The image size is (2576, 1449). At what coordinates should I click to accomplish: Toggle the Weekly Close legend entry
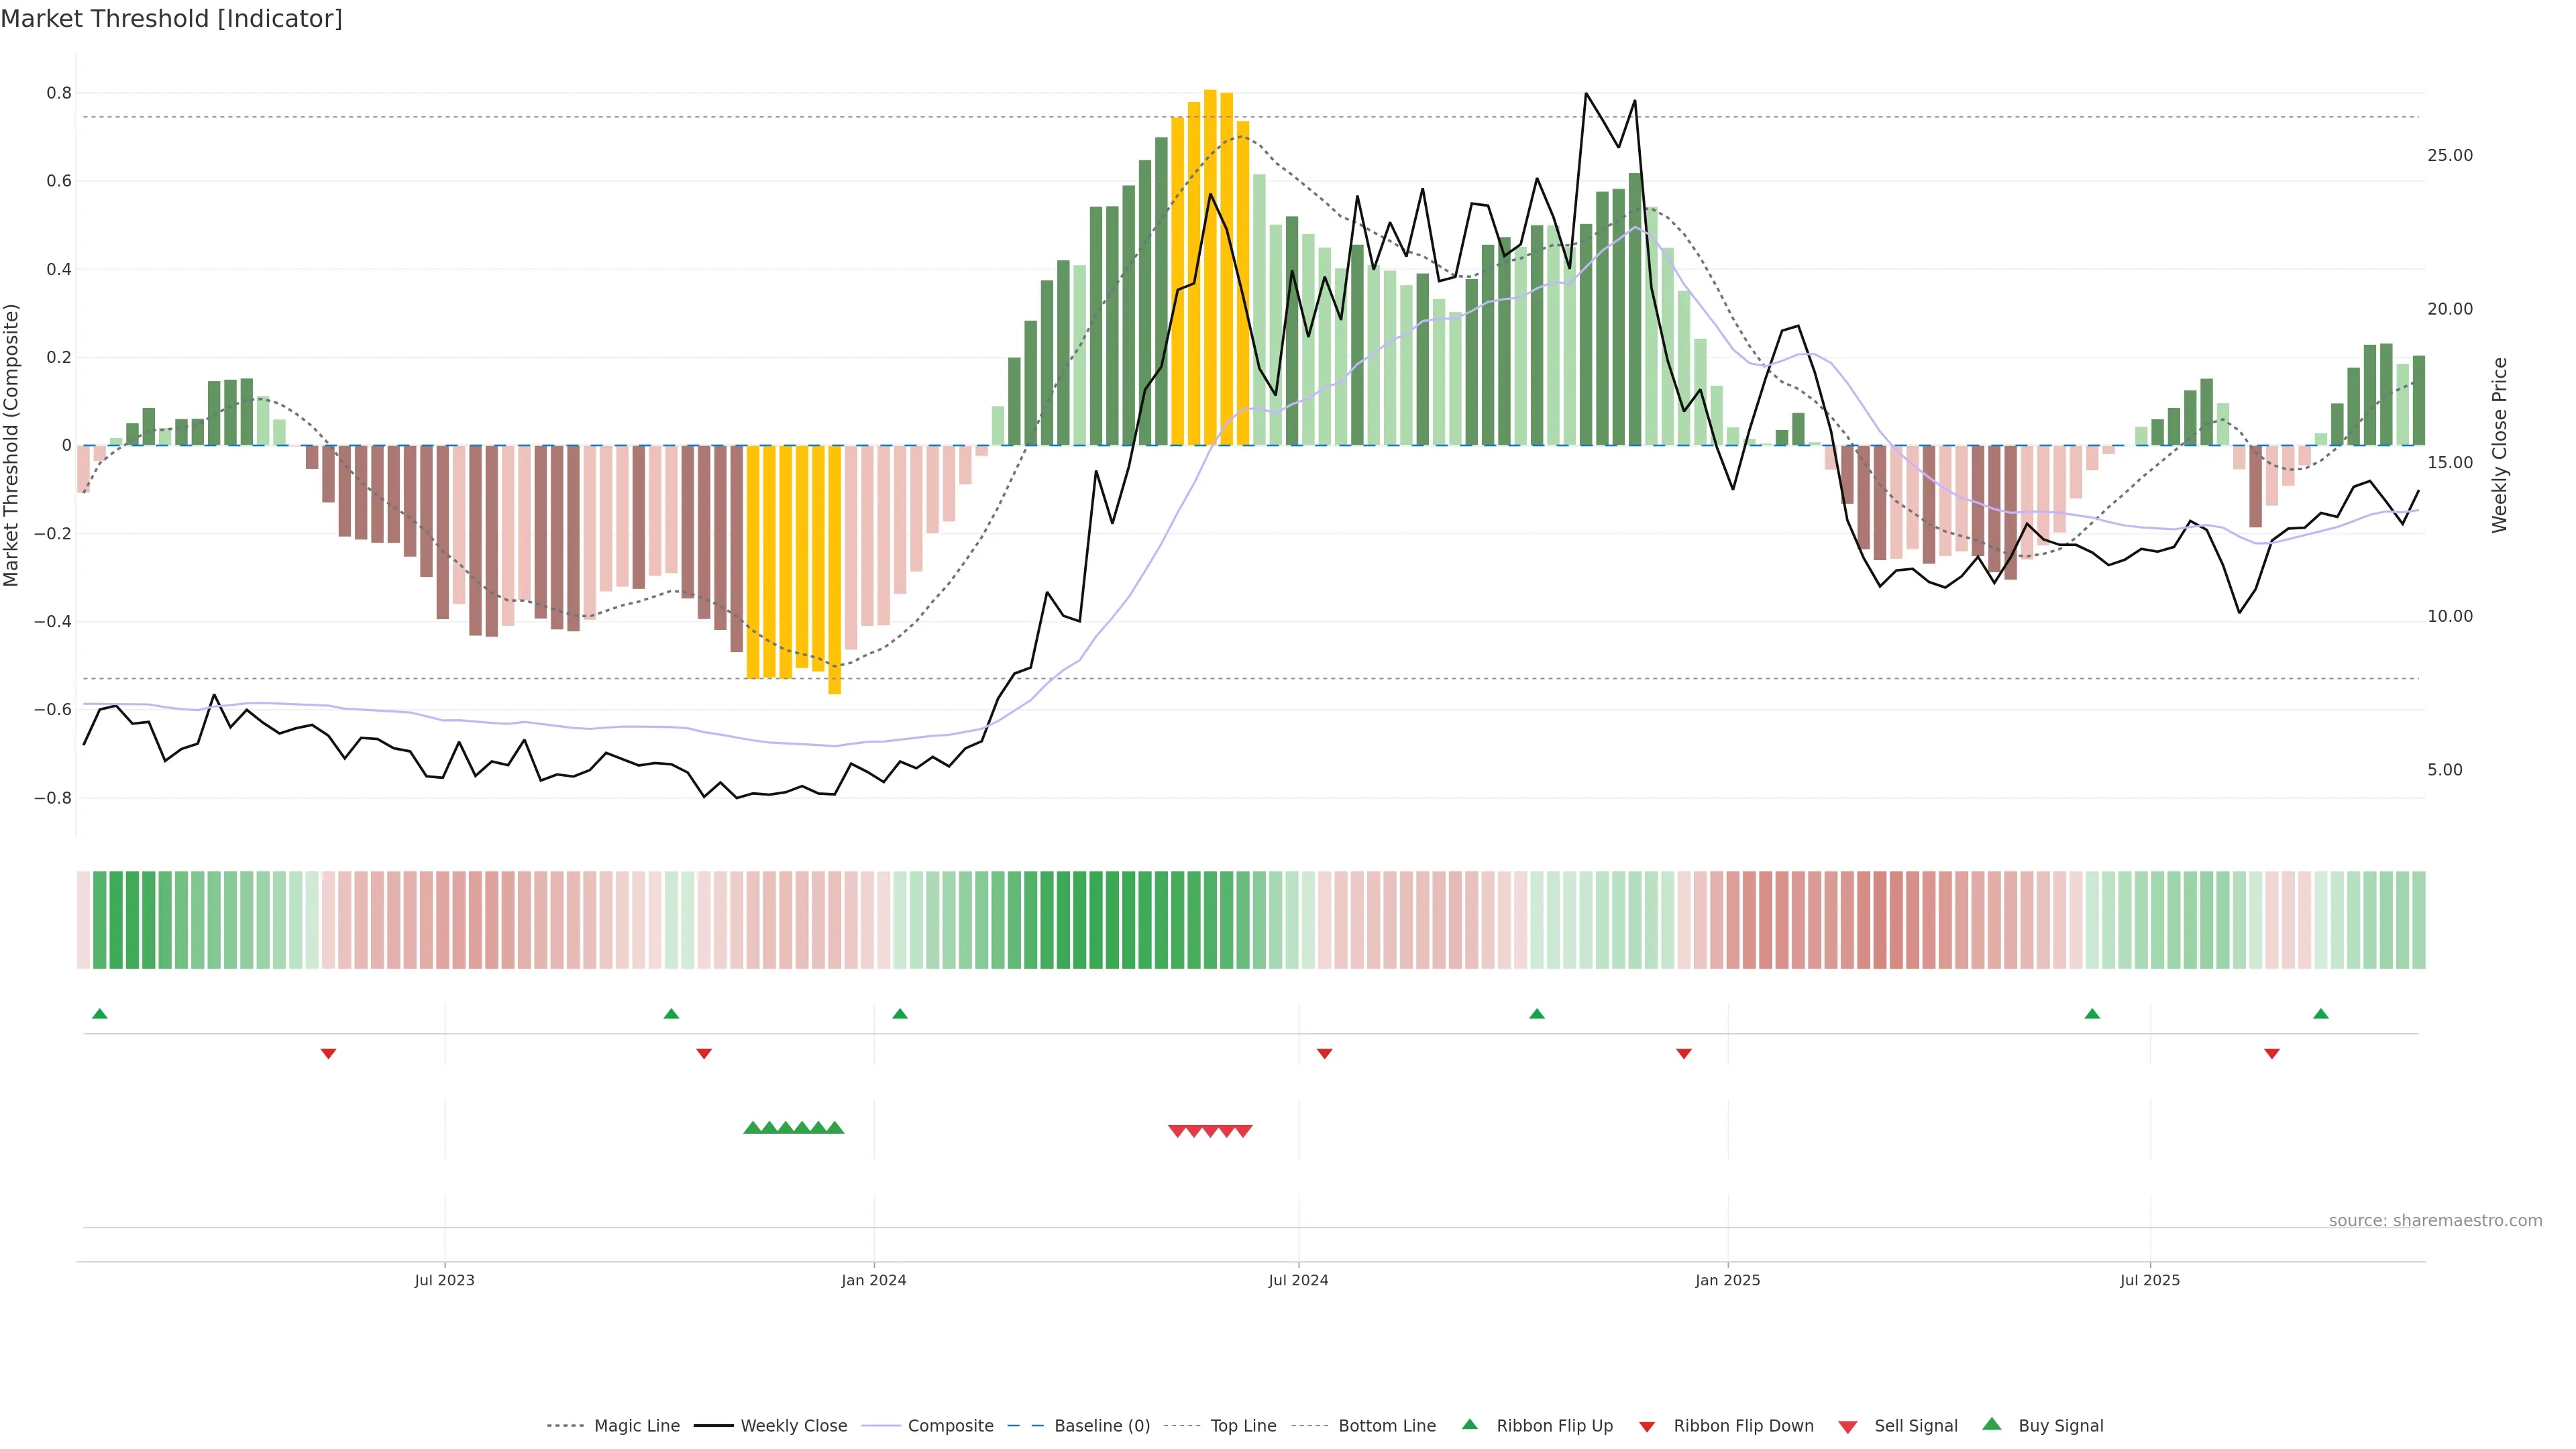[x=793, y=1426]
